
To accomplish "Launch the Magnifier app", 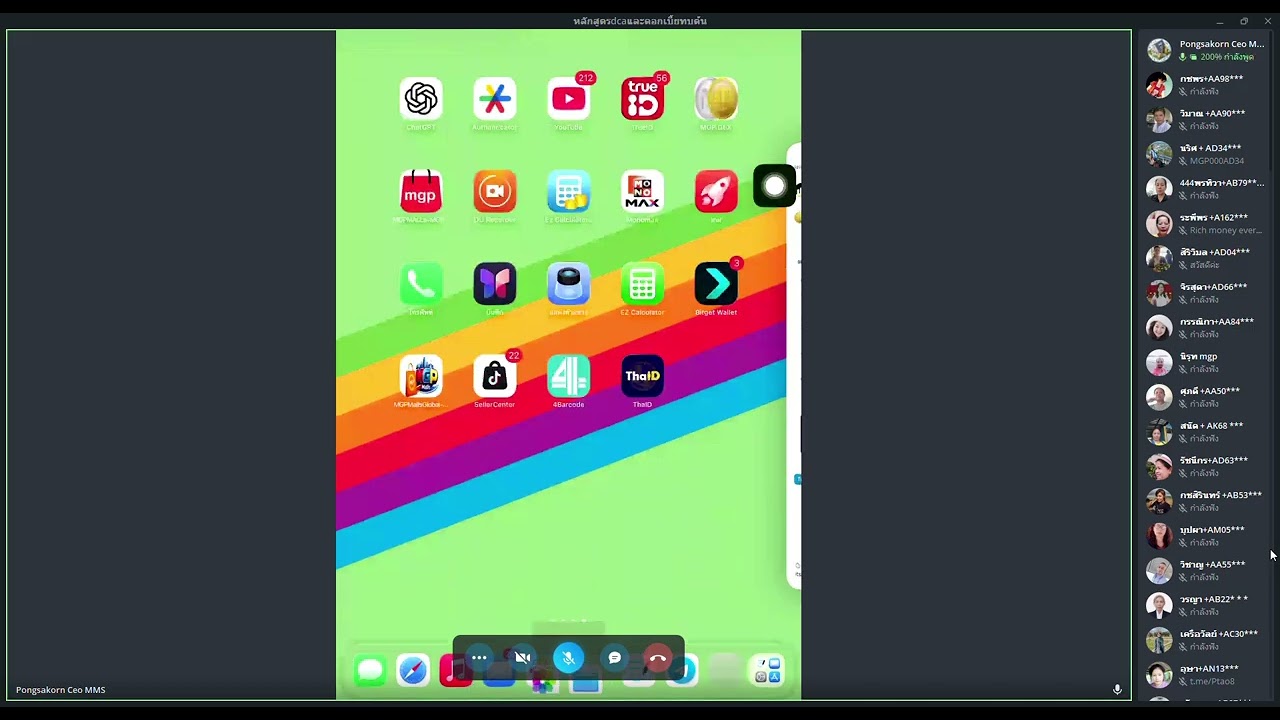I will click(569, 284).
